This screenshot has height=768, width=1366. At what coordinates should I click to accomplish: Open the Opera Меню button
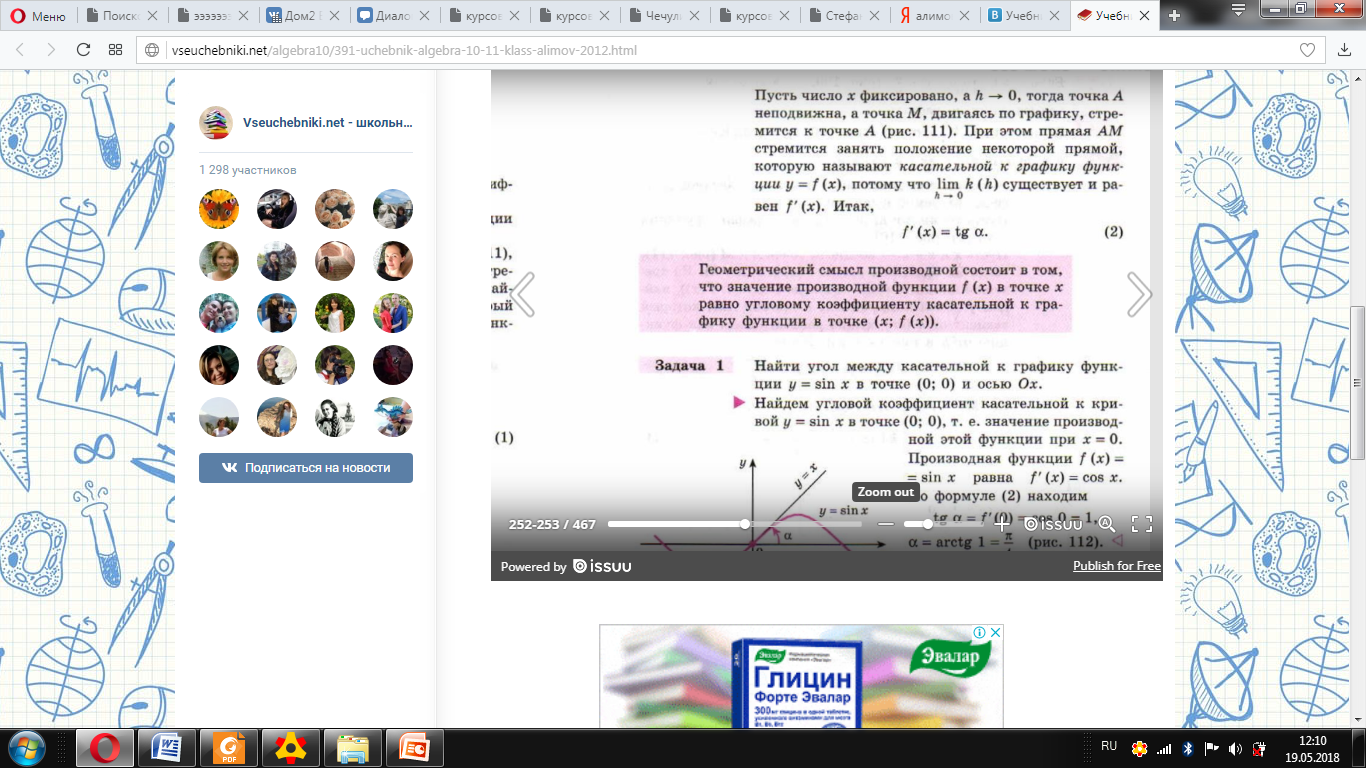tap(39, 16)
